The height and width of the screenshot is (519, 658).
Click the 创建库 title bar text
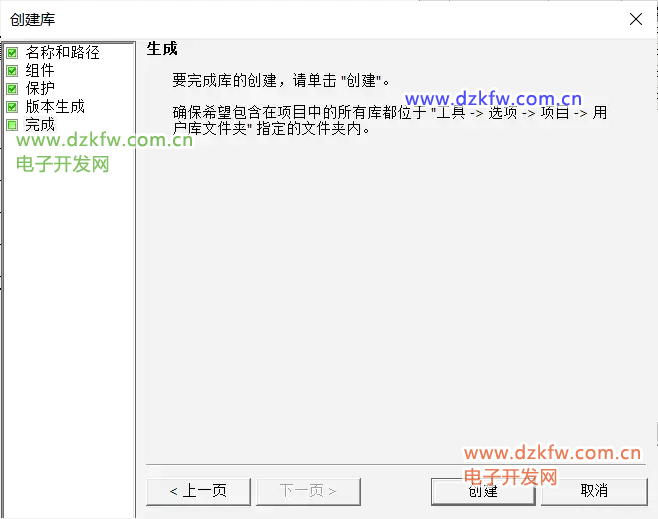point(32,18)
